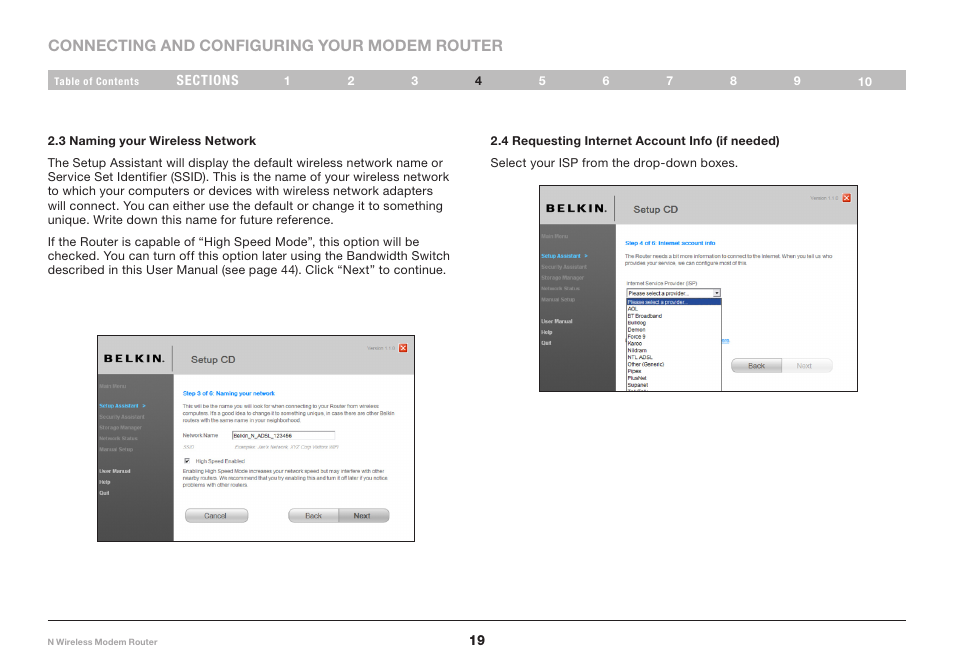Open Network Status in Step 4 window sidebar
The image size is (954, 668).
coord(561,289)
